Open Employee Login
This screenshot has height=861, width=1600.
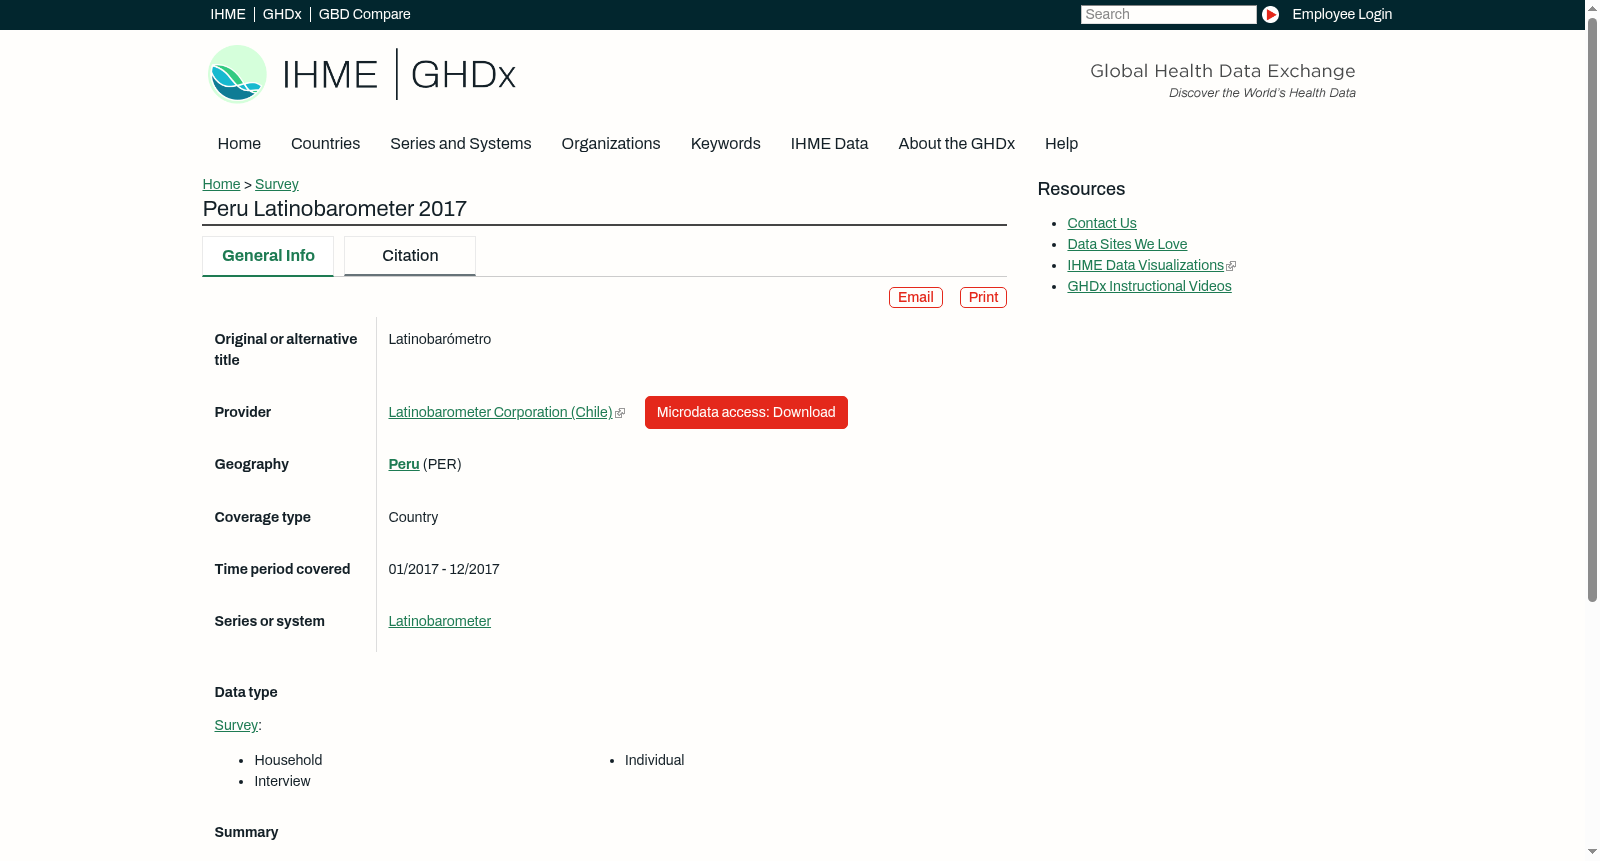(1342, 14)
